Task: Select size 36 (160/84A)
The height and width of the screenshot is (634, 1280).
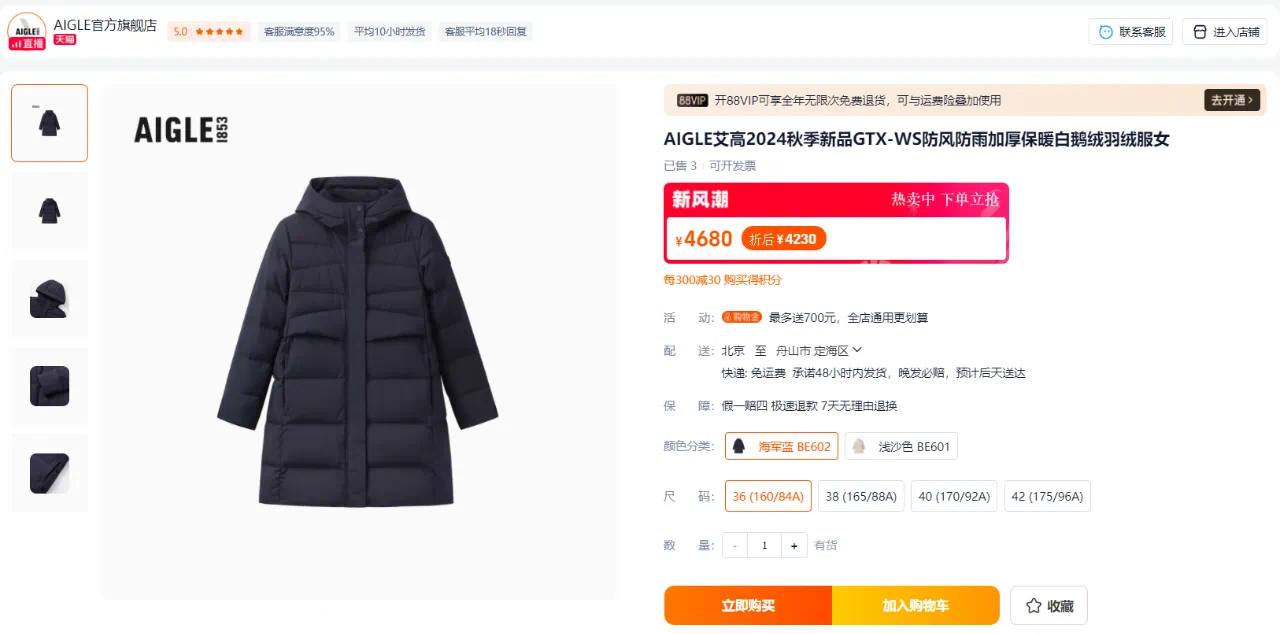Action: 768,496
